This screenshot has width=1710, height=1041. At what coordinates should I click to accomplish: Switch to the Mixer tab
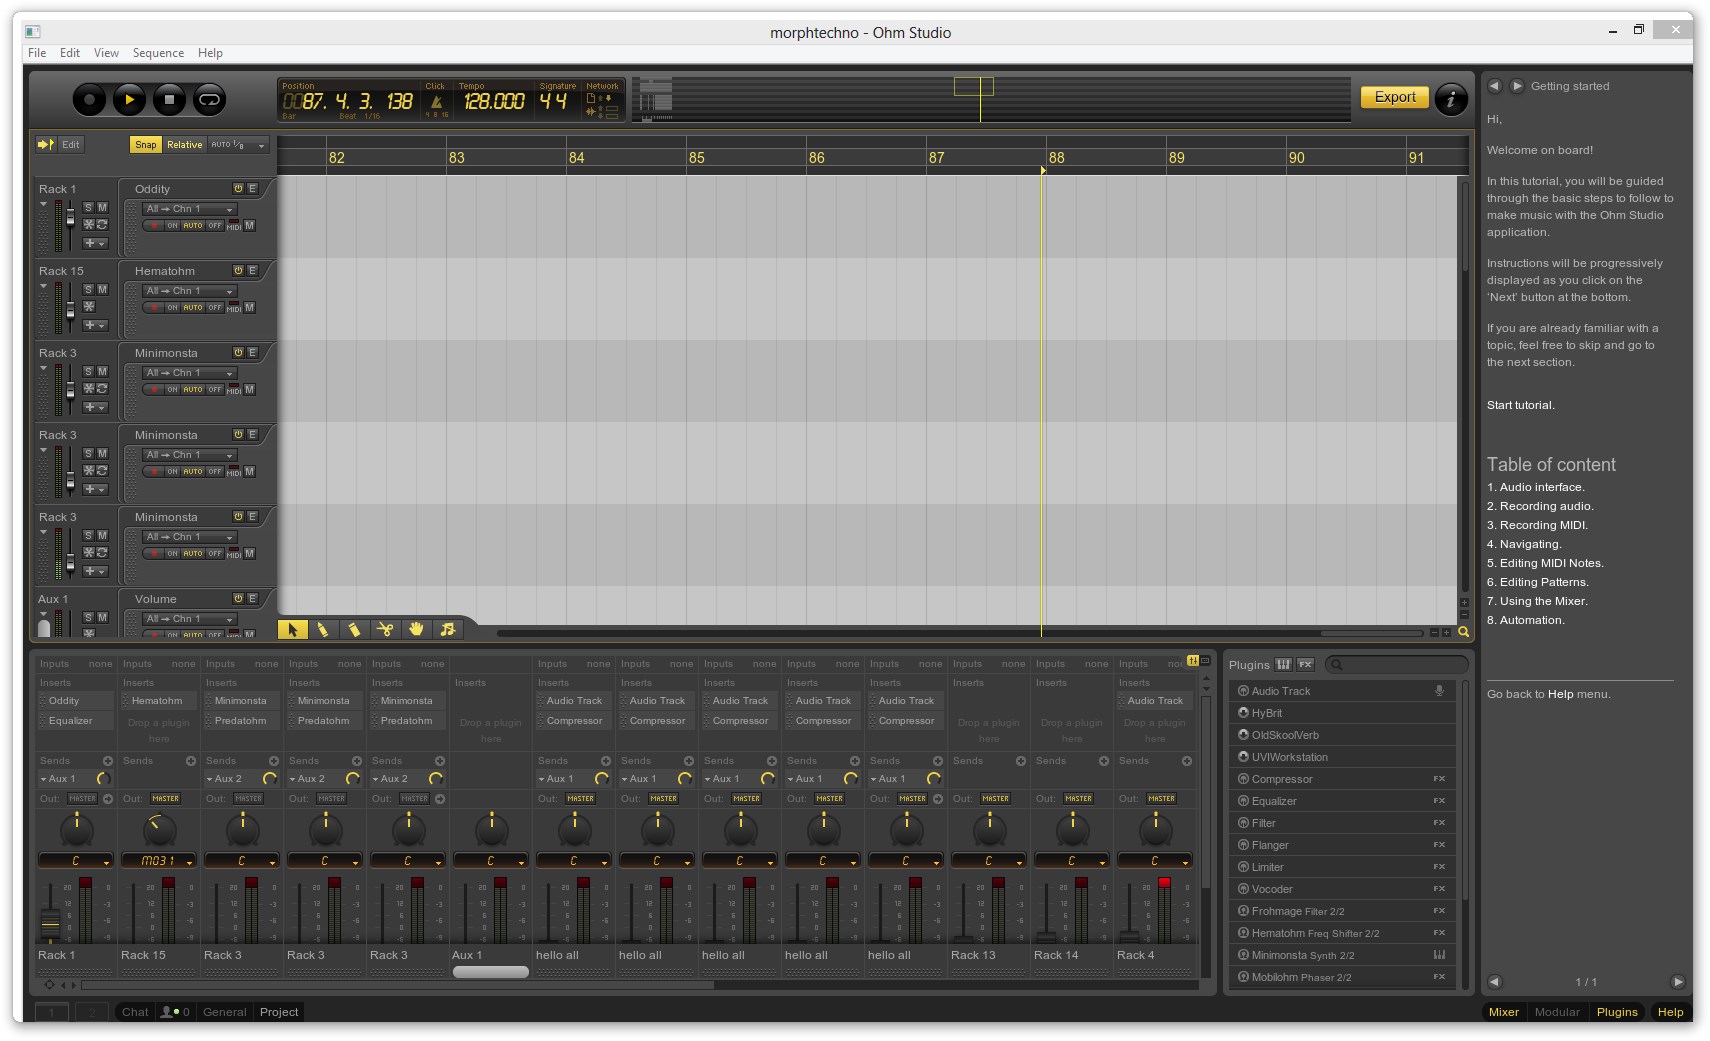1503,1012
